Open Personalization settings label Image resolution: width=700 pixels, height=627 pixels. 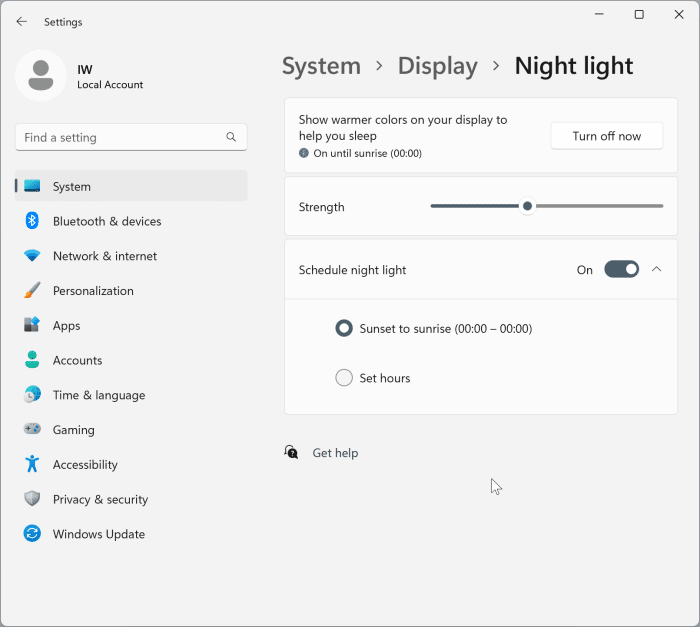[x=93, y=291]
